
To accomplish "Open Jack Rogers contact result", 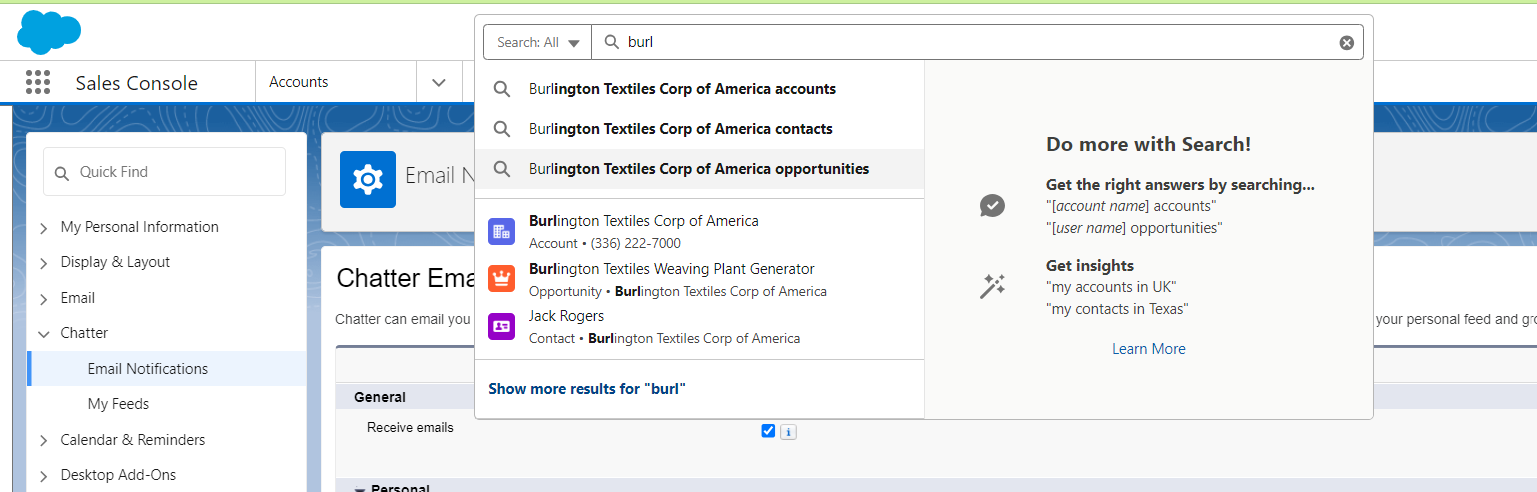I will 699,326.
